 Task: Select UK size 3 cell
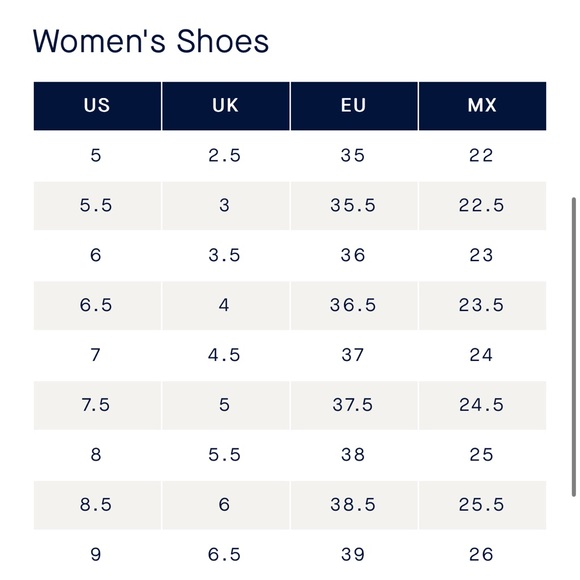(226, 206)
